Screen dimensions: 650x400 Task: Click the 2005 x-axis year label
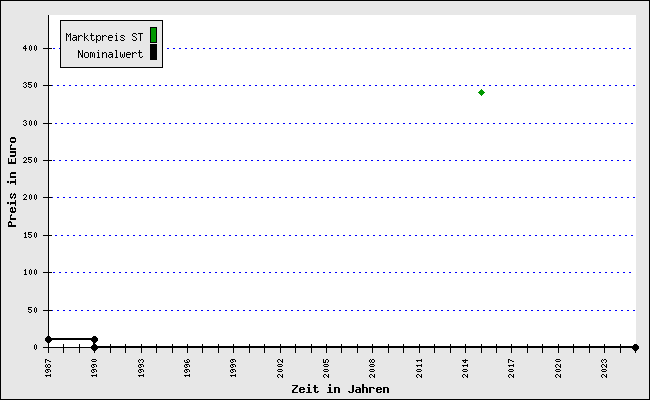tap(326, 368)
